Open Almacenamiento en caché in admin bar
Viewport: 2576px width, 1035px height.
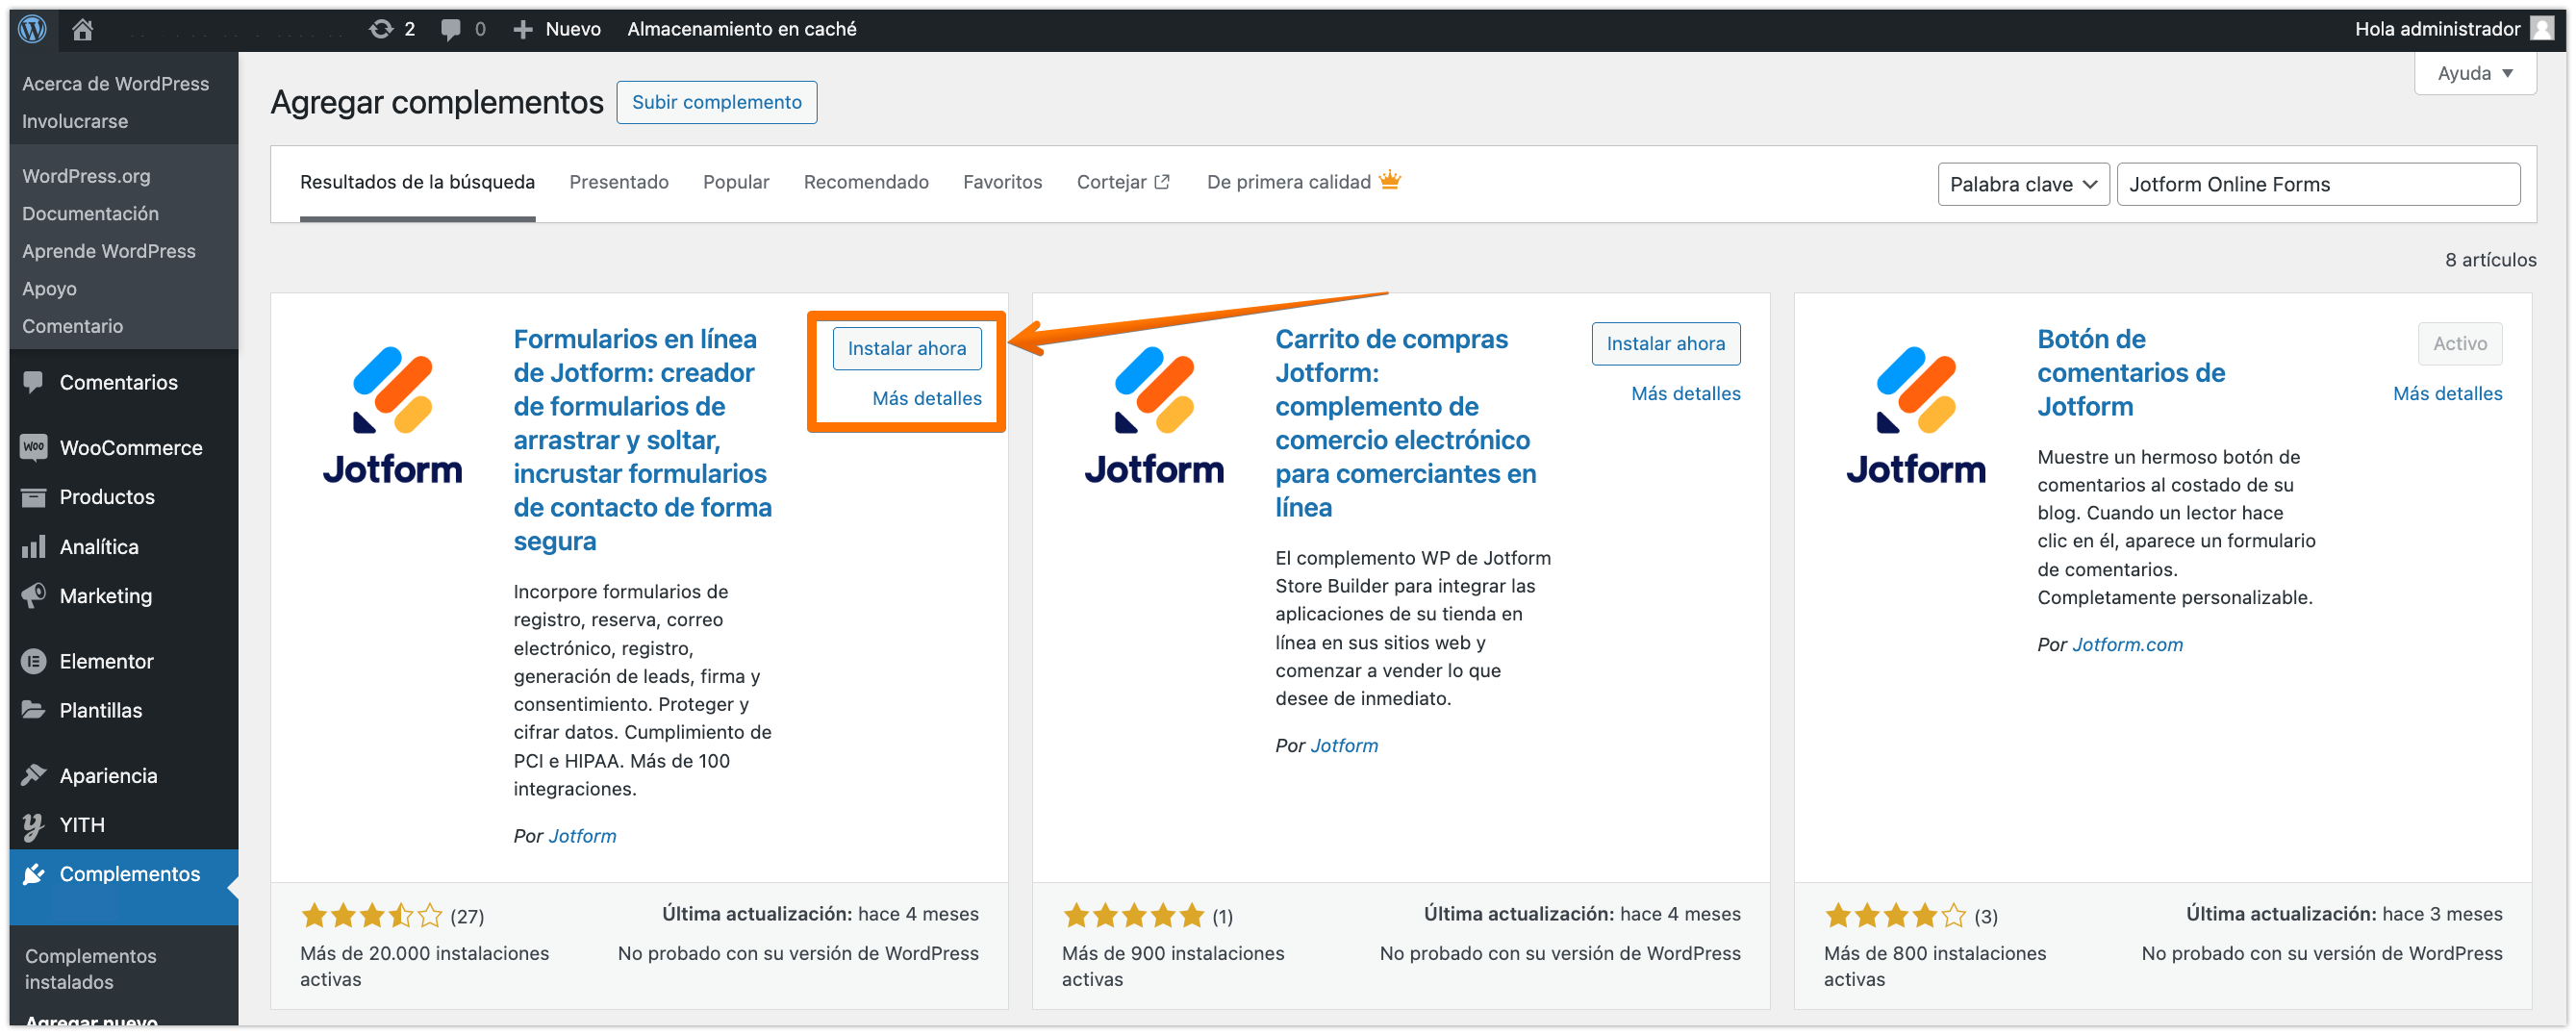click(x=742, y=29)
